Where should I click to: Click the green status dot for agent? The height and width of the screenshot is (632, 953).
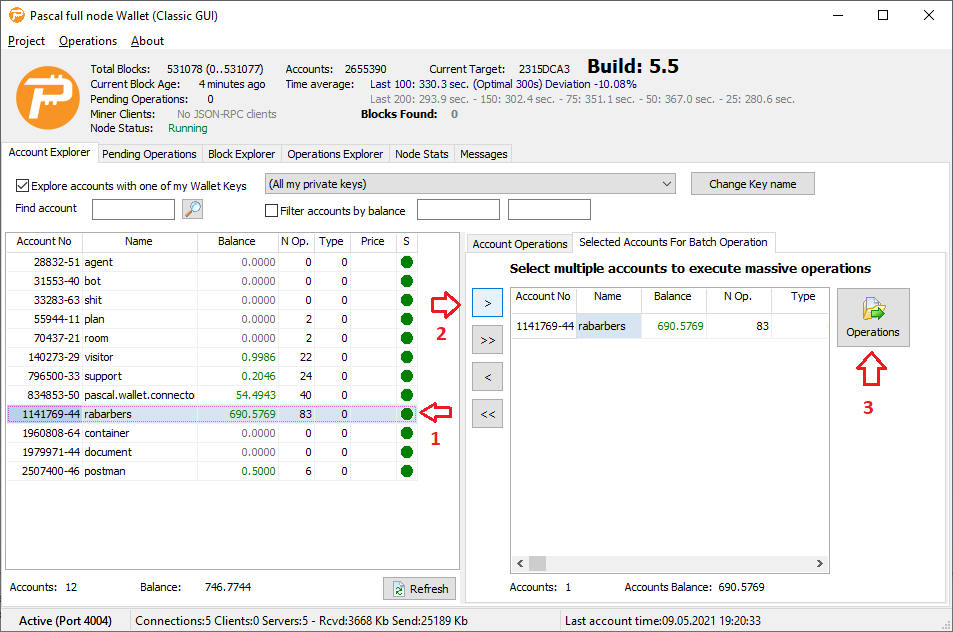(407, 262)
